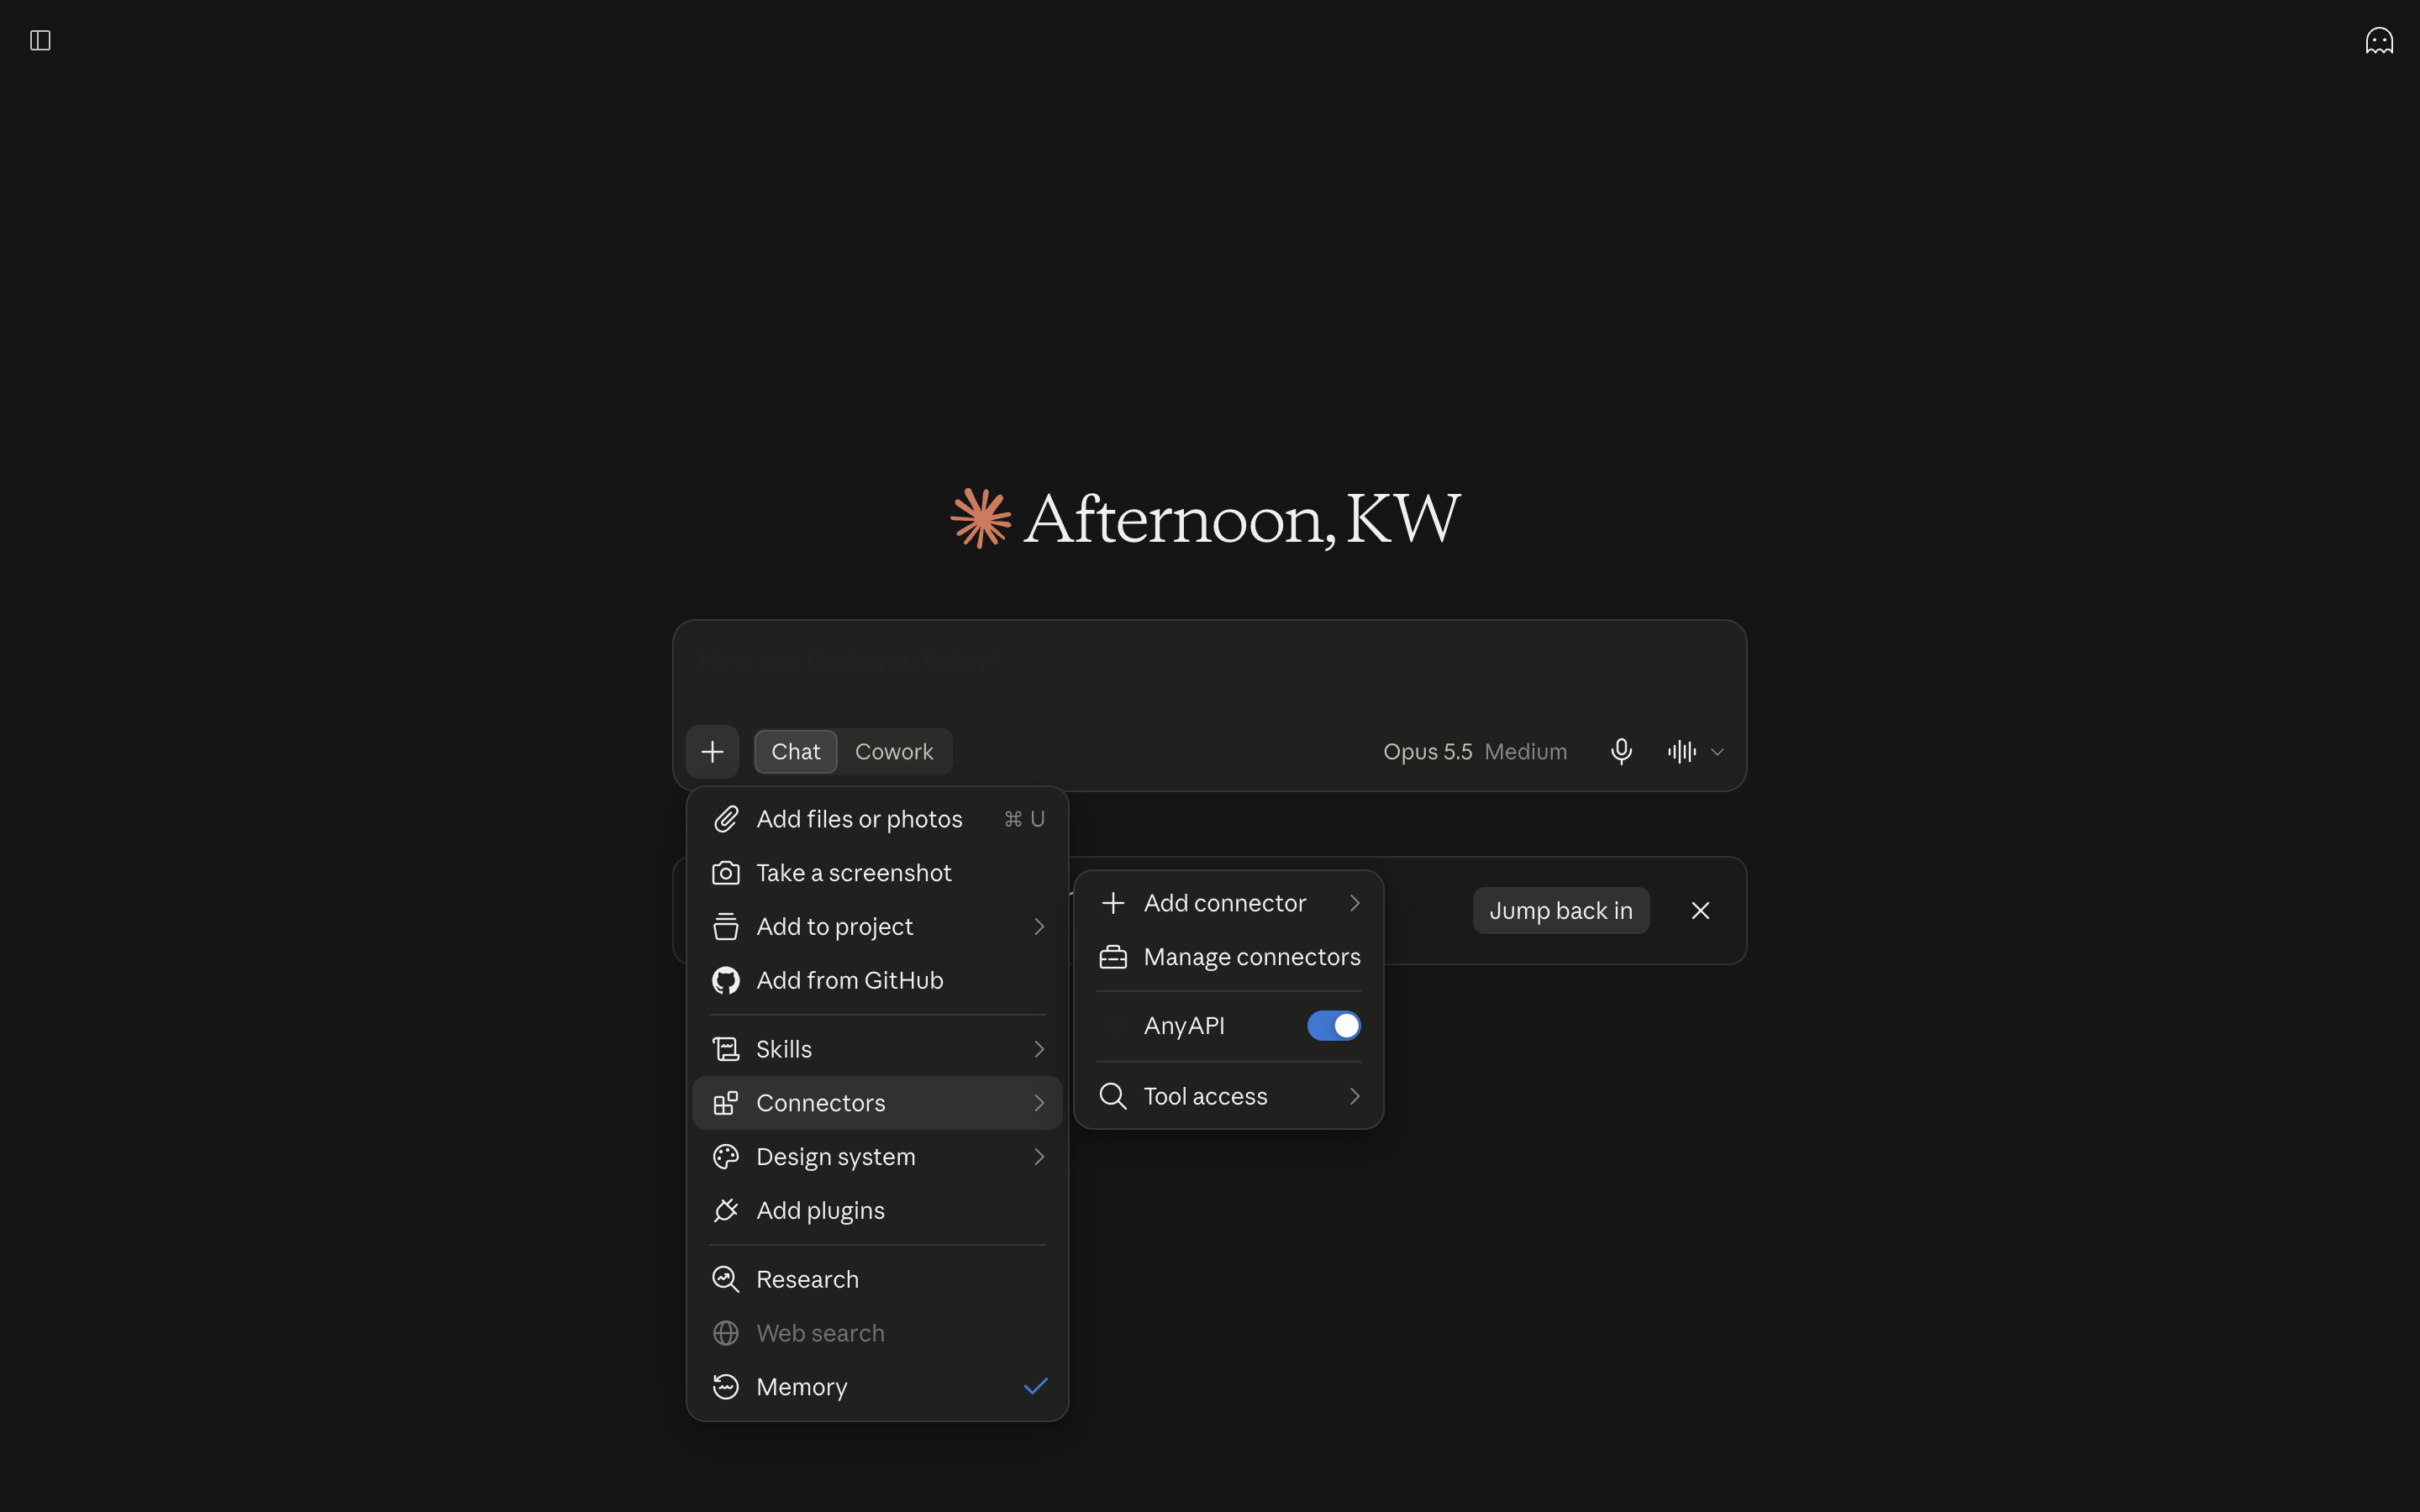Image resolution: width=2420 pixels, height=1512 pixels.
Task: Toggle the sidebar panel icon
Action: tap(40, 40)
